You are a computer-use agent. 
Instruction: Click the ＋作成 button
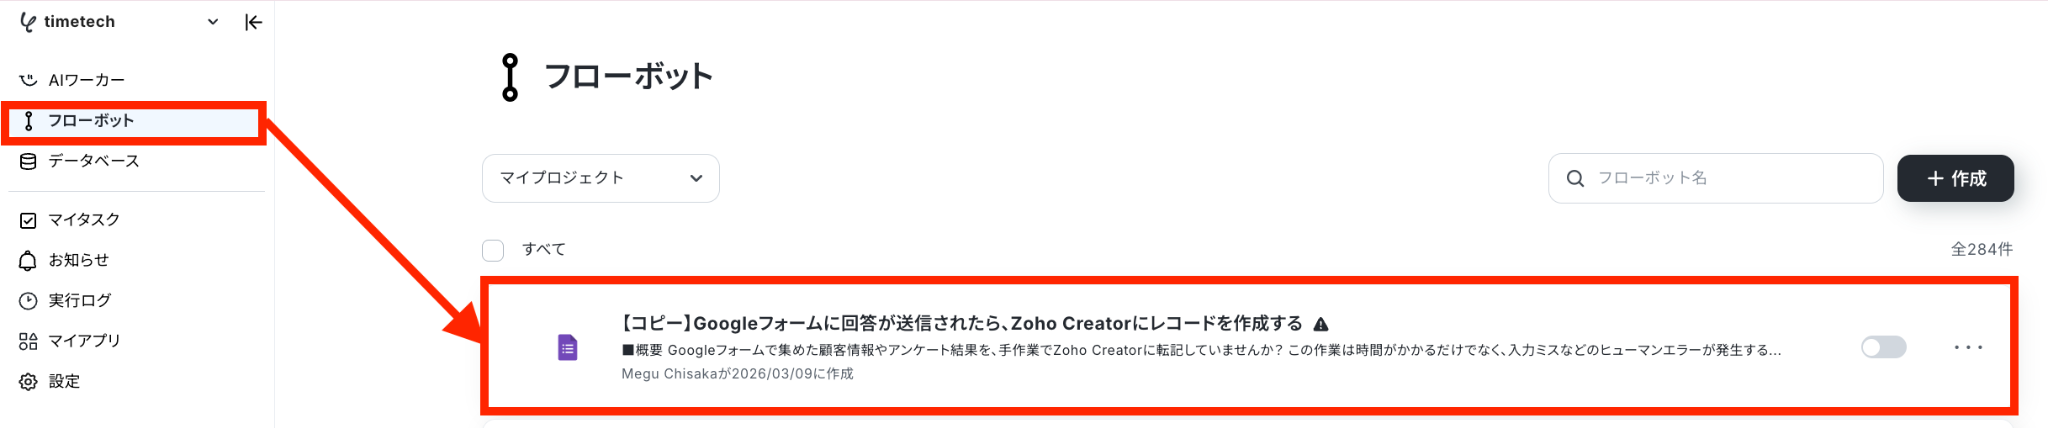pyautogui.click(x=1955, y=178)
